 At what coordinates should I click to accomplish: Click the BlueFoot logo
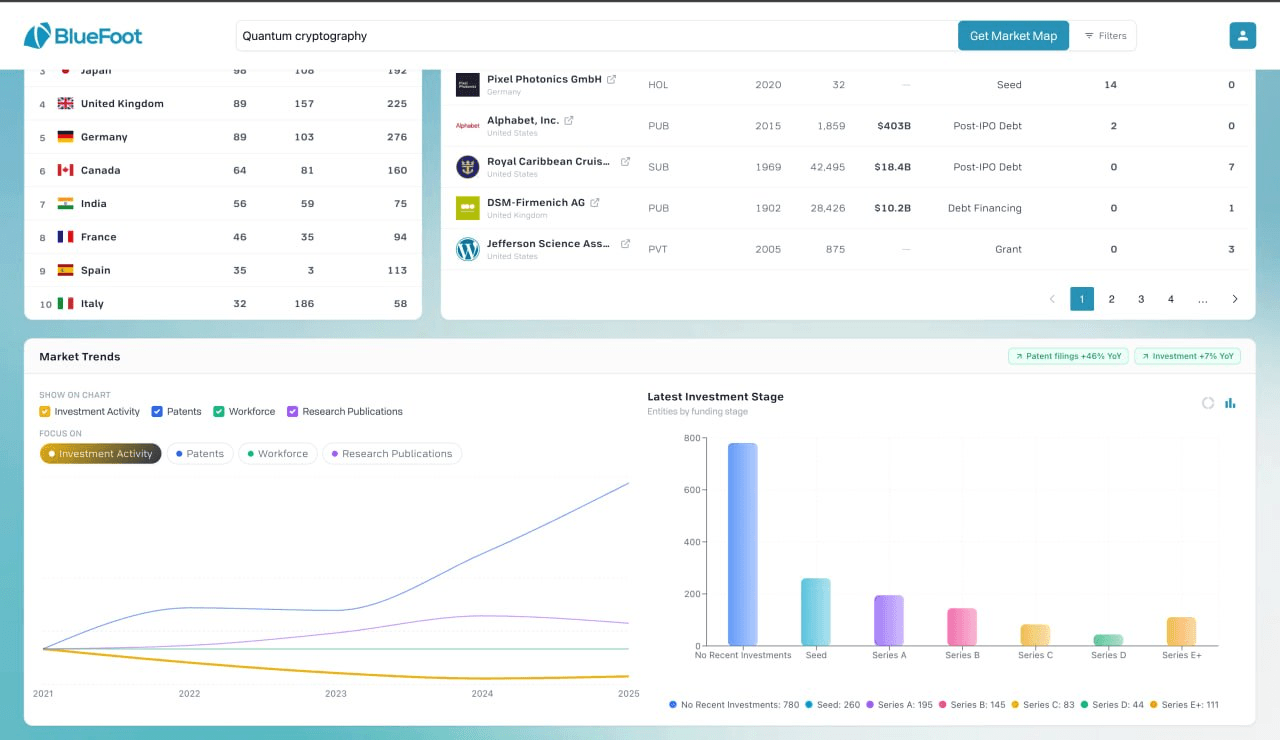[83, 36]
